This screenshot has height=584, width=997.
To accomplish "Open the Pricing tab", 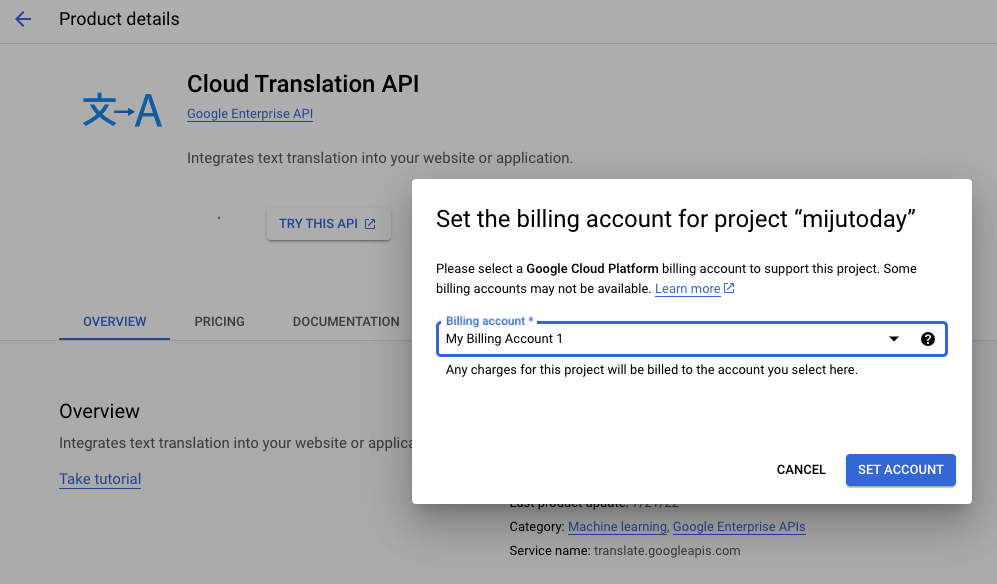I will click(x=219, y=321).
